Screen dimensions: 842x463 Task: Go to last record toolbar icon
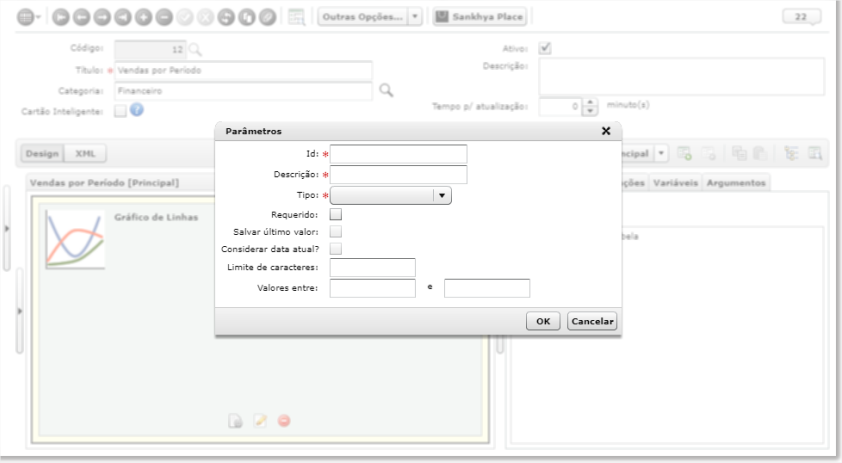tap(122, 17)
